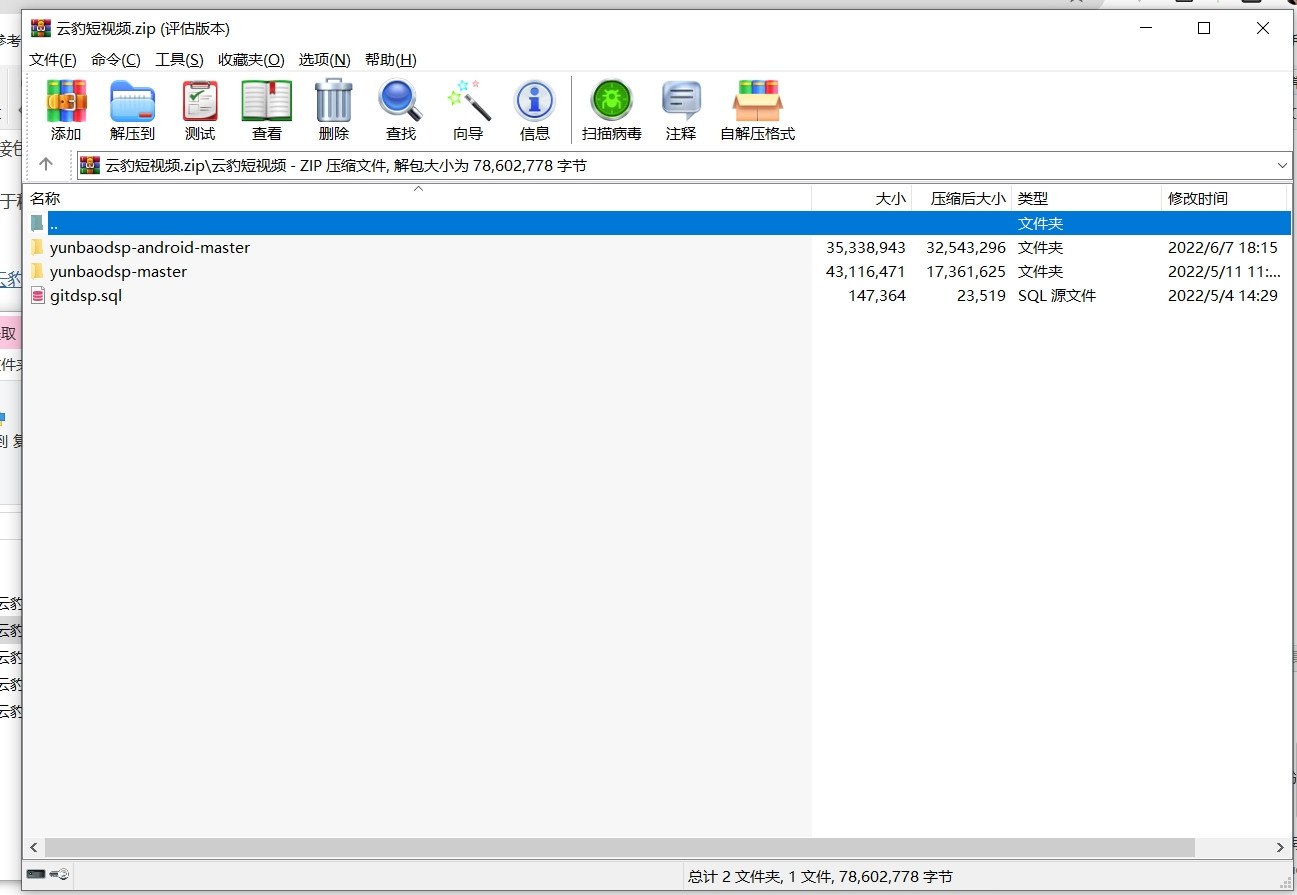This screenshot has height=895, width=1297.
Task: Select the yunbaodsp-android-master folder
Action: [x=149, y=248]
